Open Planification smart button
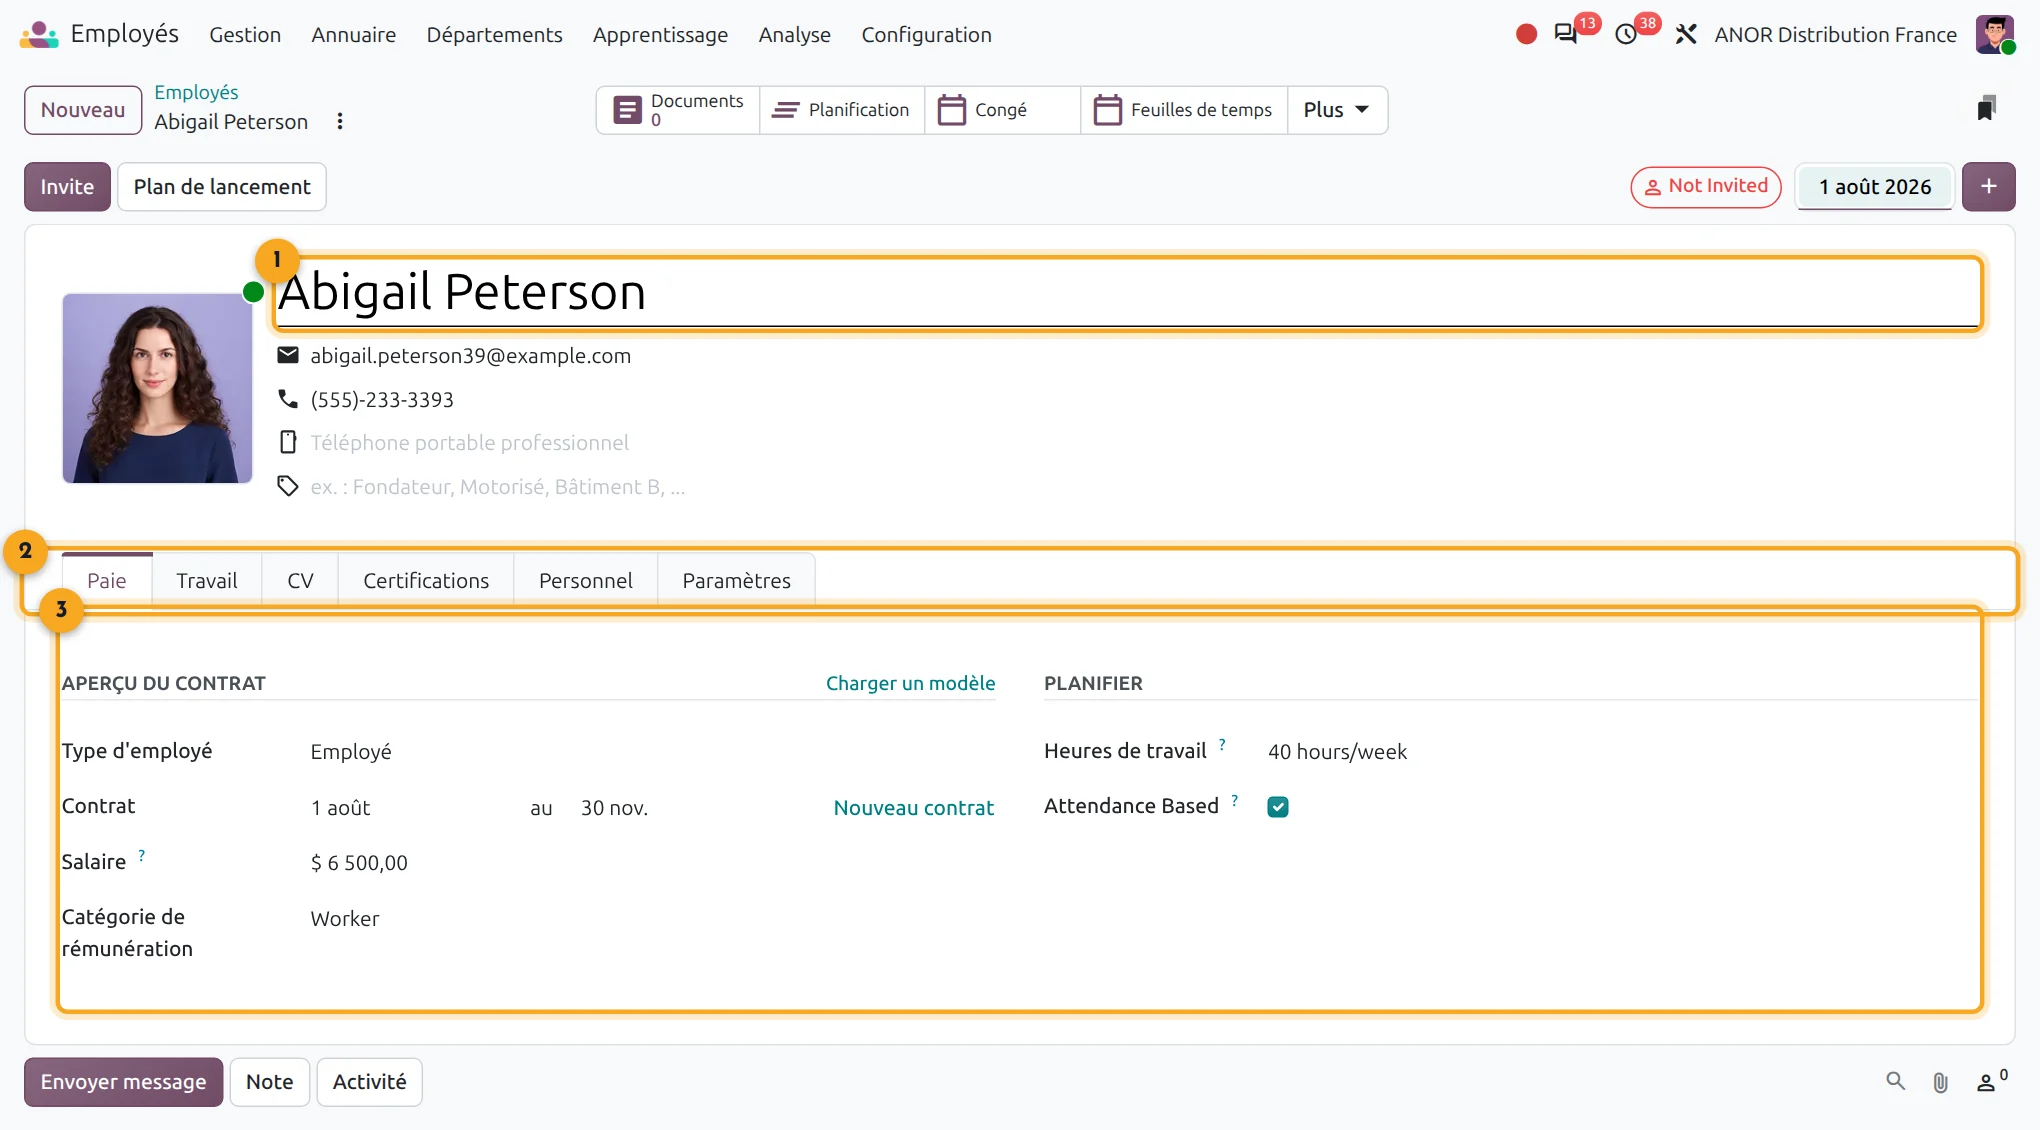 841,110
